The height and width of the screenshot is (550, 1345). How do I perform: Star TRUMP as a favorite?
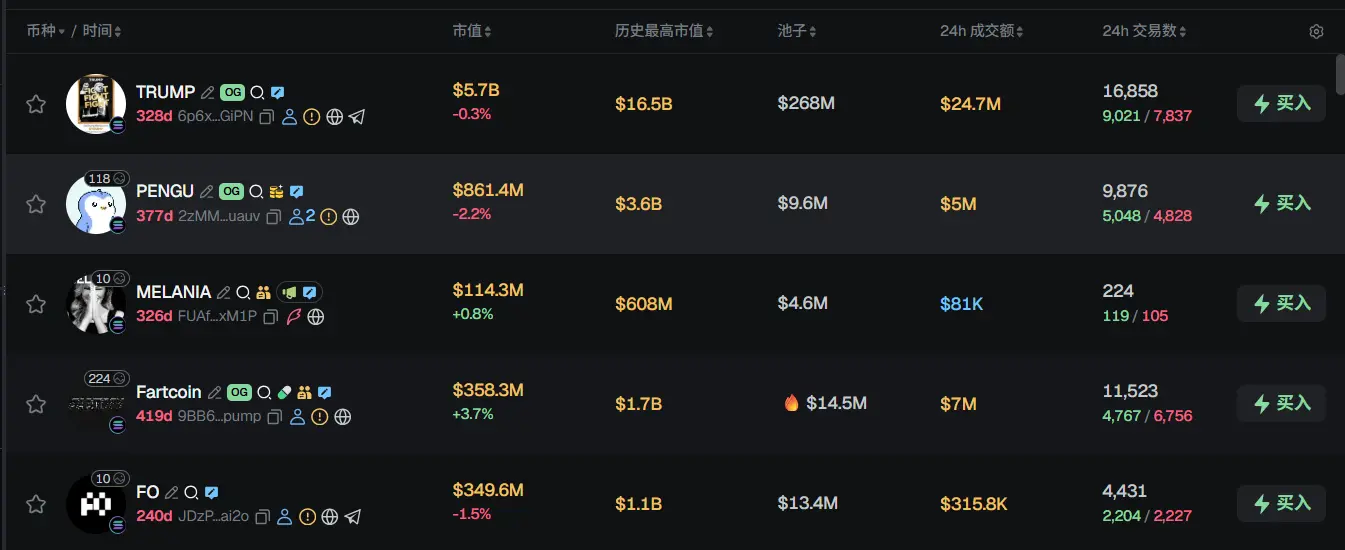click(x=36, y=104)
